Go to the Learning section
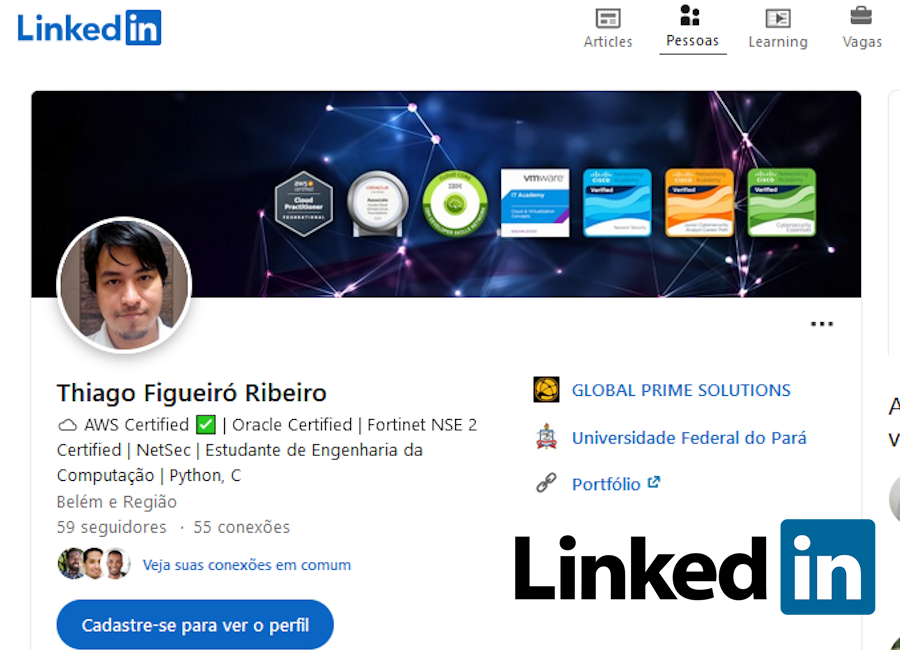 click(778, 29)
